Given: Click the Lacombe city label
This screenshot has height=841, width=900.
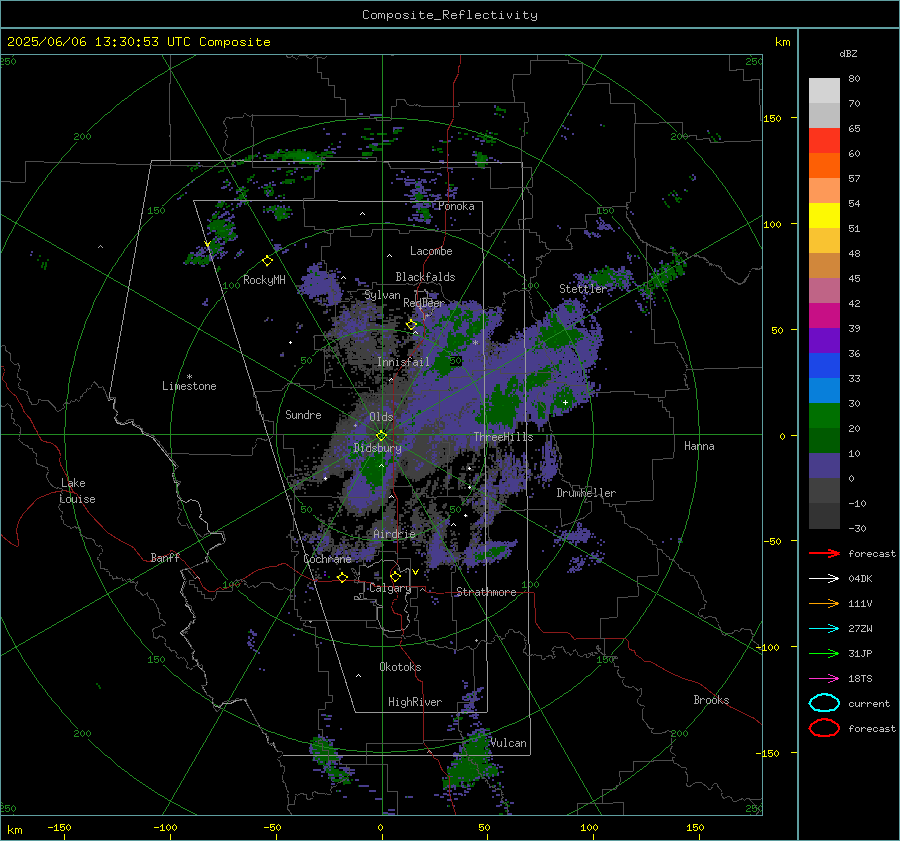Looking at the screenshot, I should (x=431, y=251).
